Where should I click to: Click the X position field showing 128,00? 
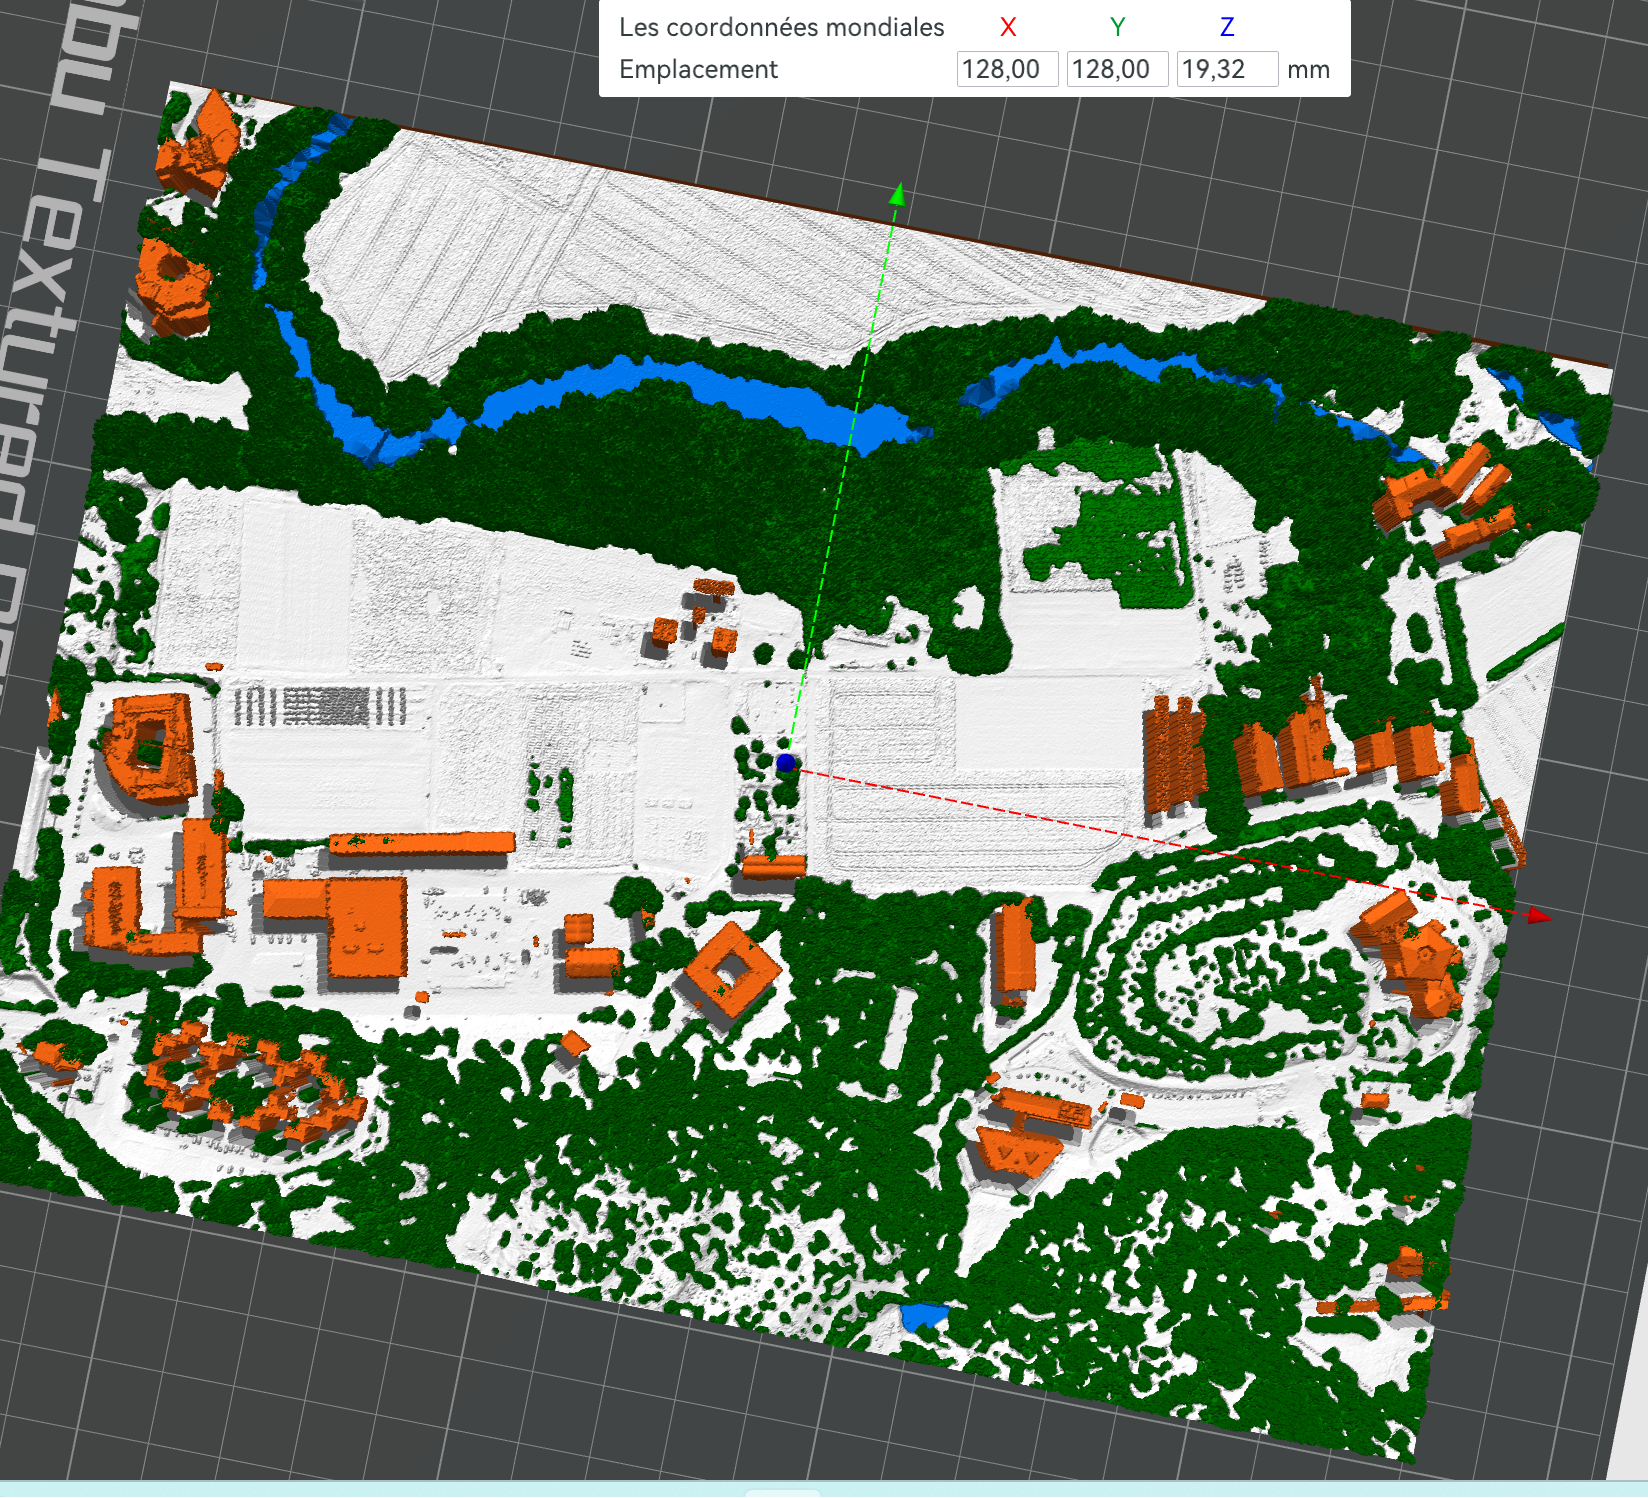1007,69
